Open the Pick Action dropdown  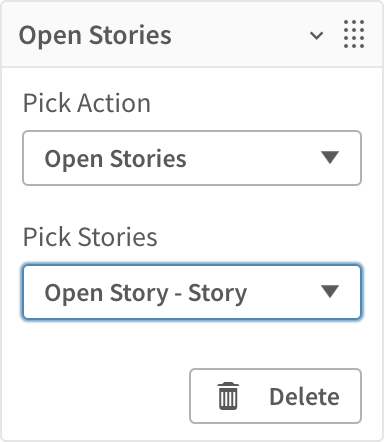(x=192, y=158)
